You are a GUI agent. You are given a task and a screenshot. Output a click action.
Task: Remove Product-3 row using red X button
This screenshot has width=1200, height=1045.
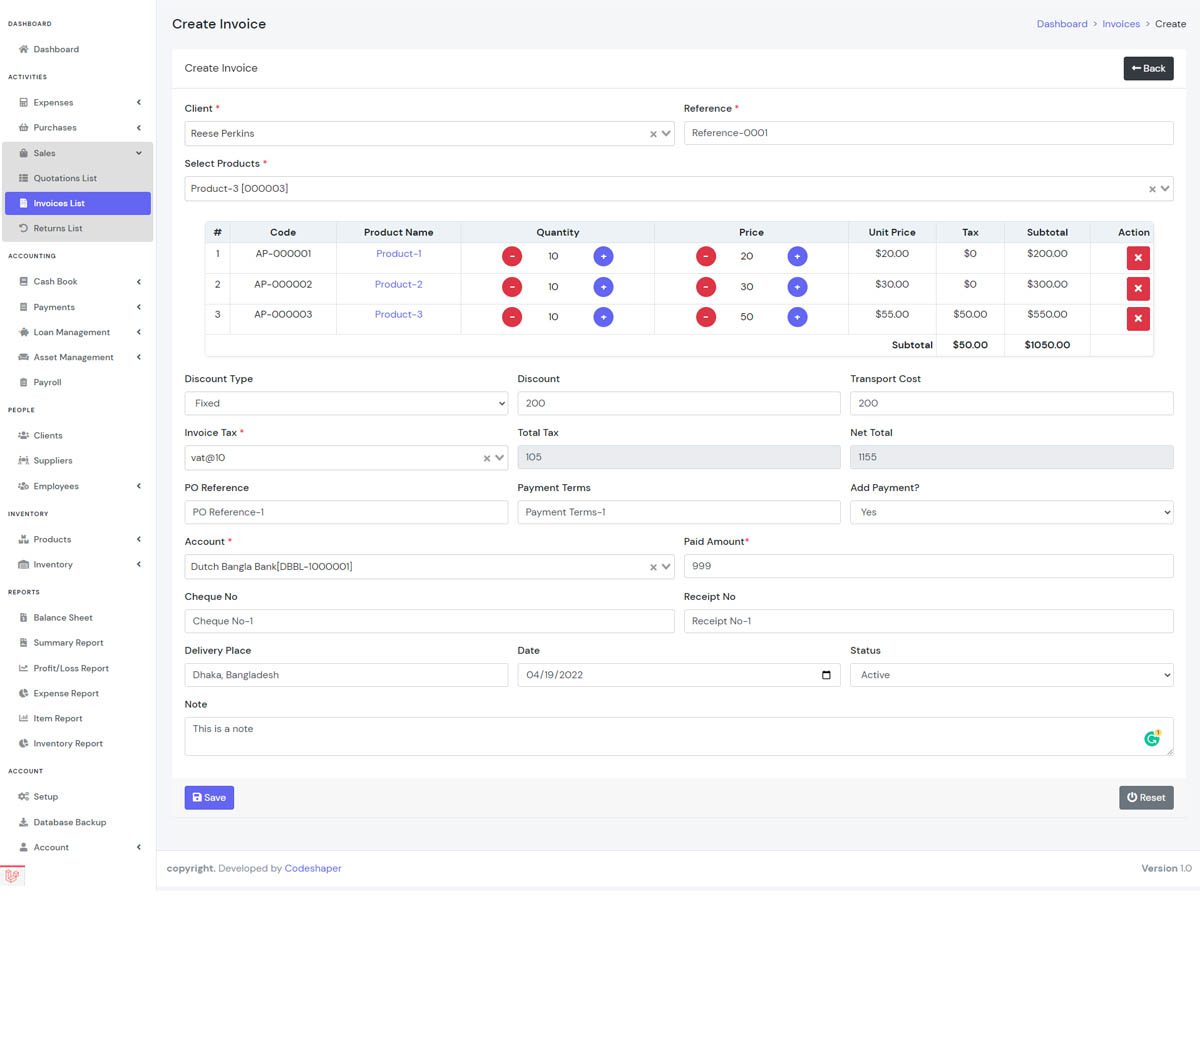tap(1137, 319)
